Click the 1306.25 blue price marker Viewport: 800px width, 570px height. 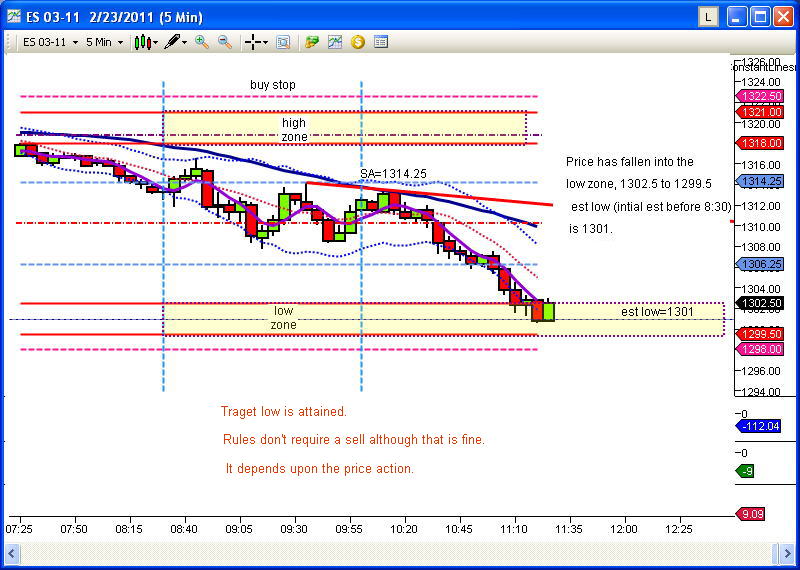coord(759,264)
